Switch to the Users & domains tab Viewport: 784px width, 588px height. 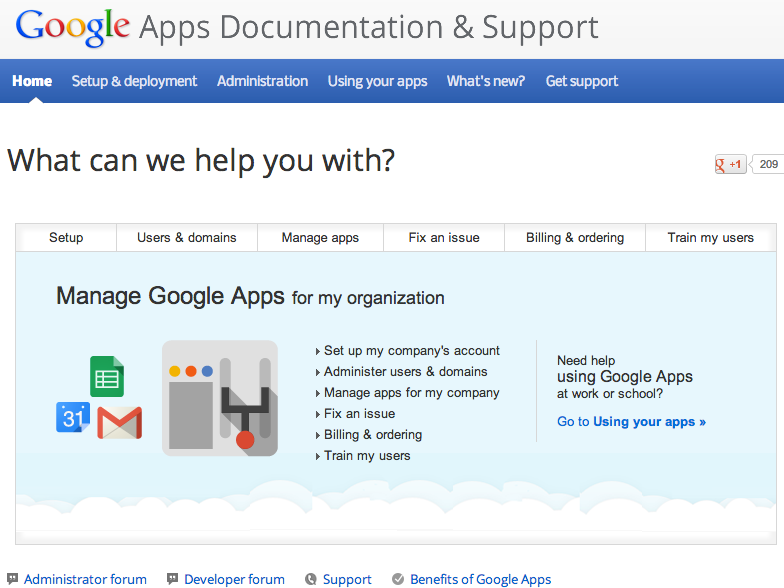click(x=187, y=238)
